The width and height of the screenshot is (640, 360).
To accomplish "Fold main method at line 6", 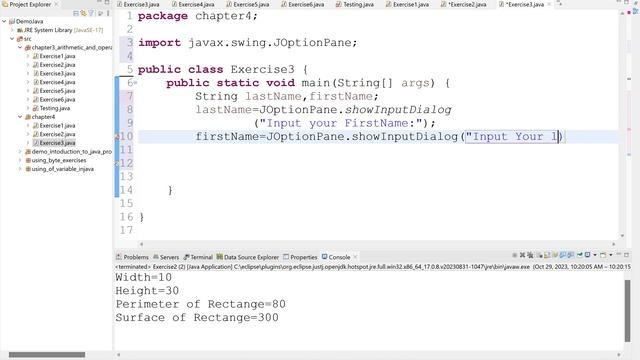I will pyautogui.click(x=136, y=83).
